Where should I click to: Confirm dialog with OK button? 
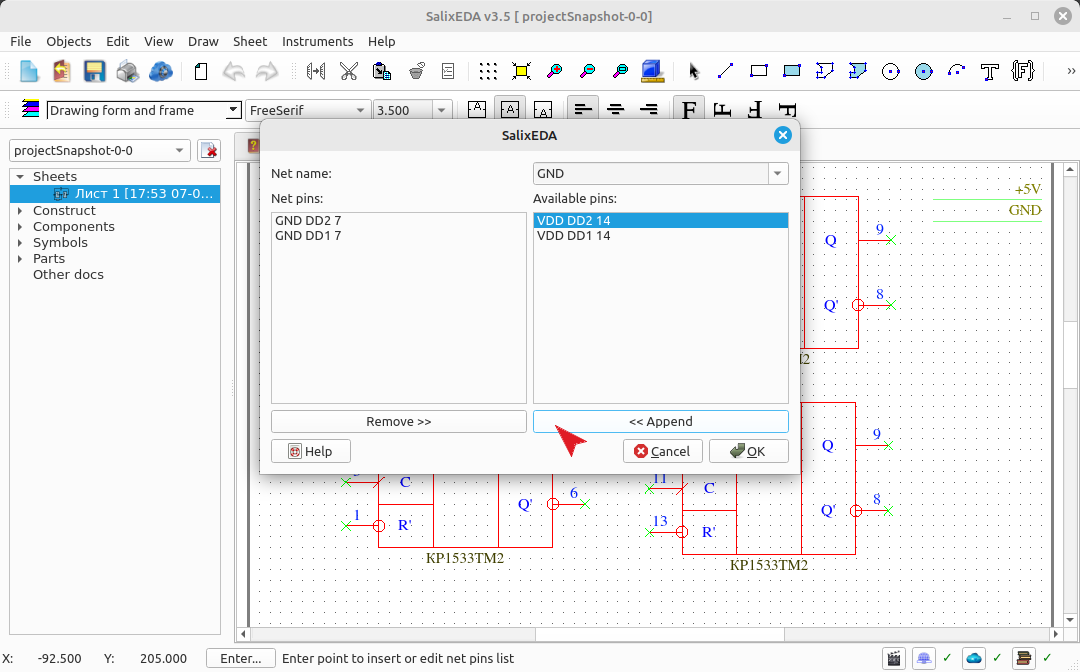(749, 451)
